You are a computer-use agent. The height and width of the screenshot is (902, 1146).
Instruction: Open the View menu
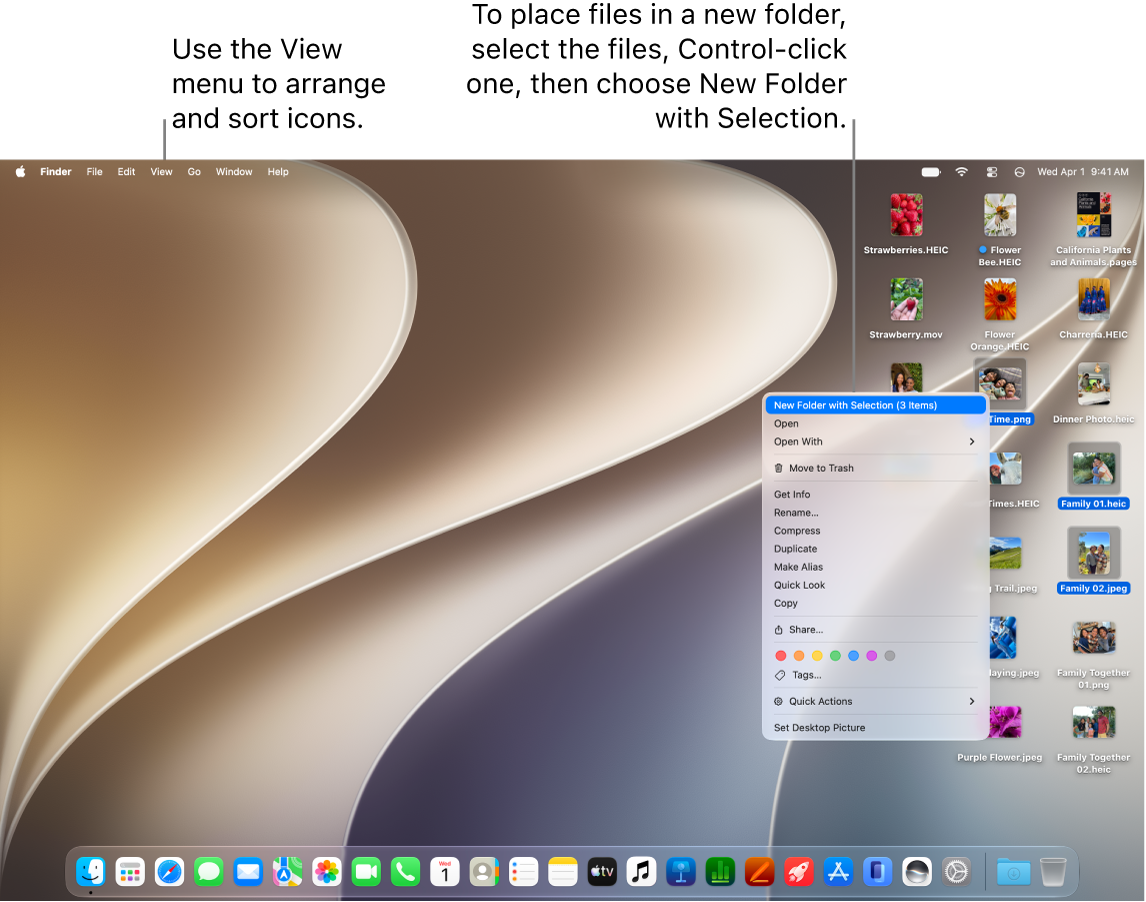tap(162, 172)
